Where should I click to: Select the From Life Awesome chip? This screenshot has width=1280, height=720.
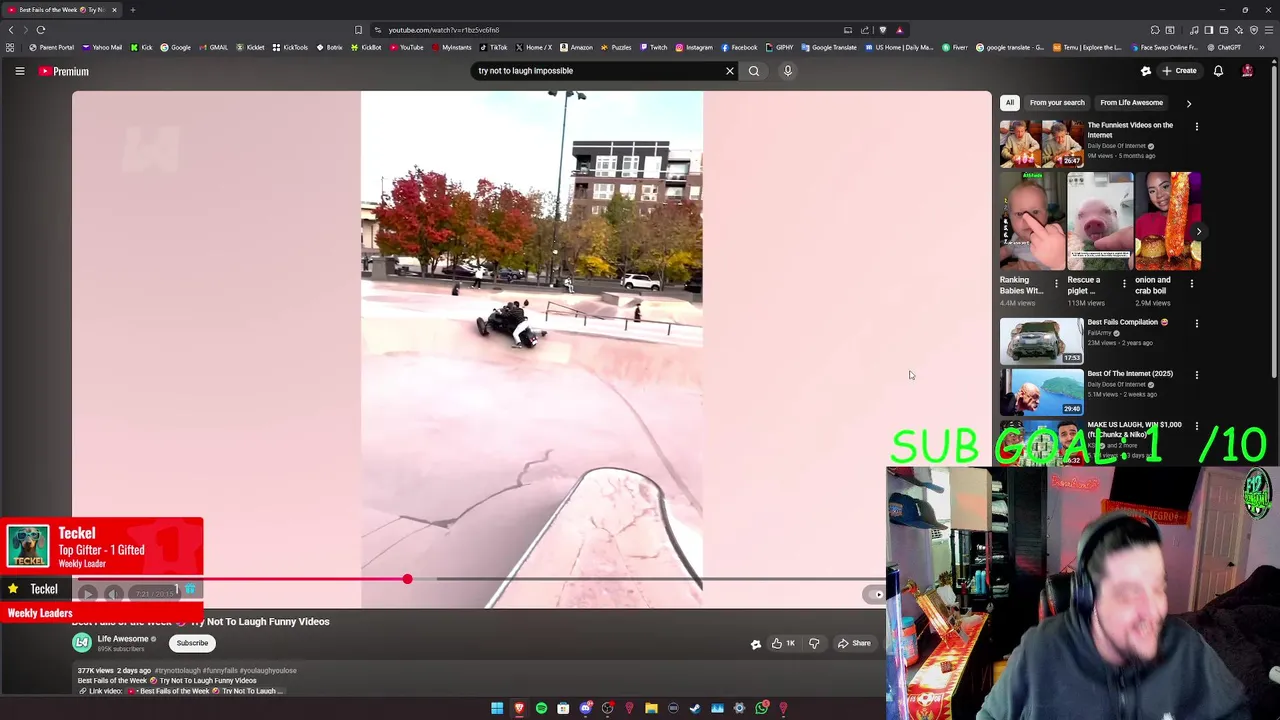1131,102
